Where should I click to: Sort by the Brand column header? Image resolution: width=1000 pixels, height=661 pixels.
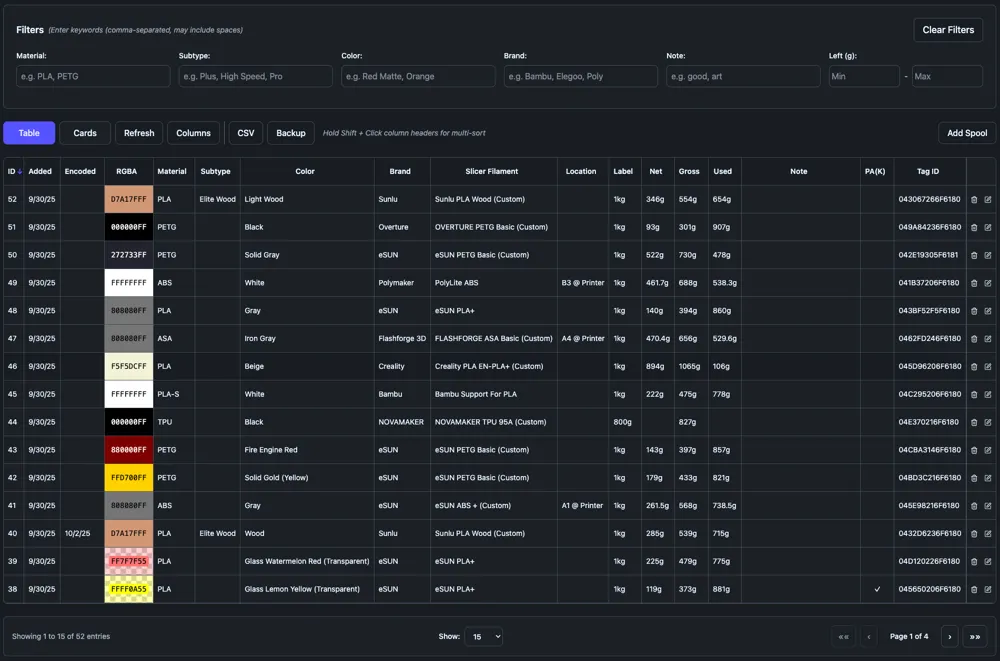click(x=400, y=171)
